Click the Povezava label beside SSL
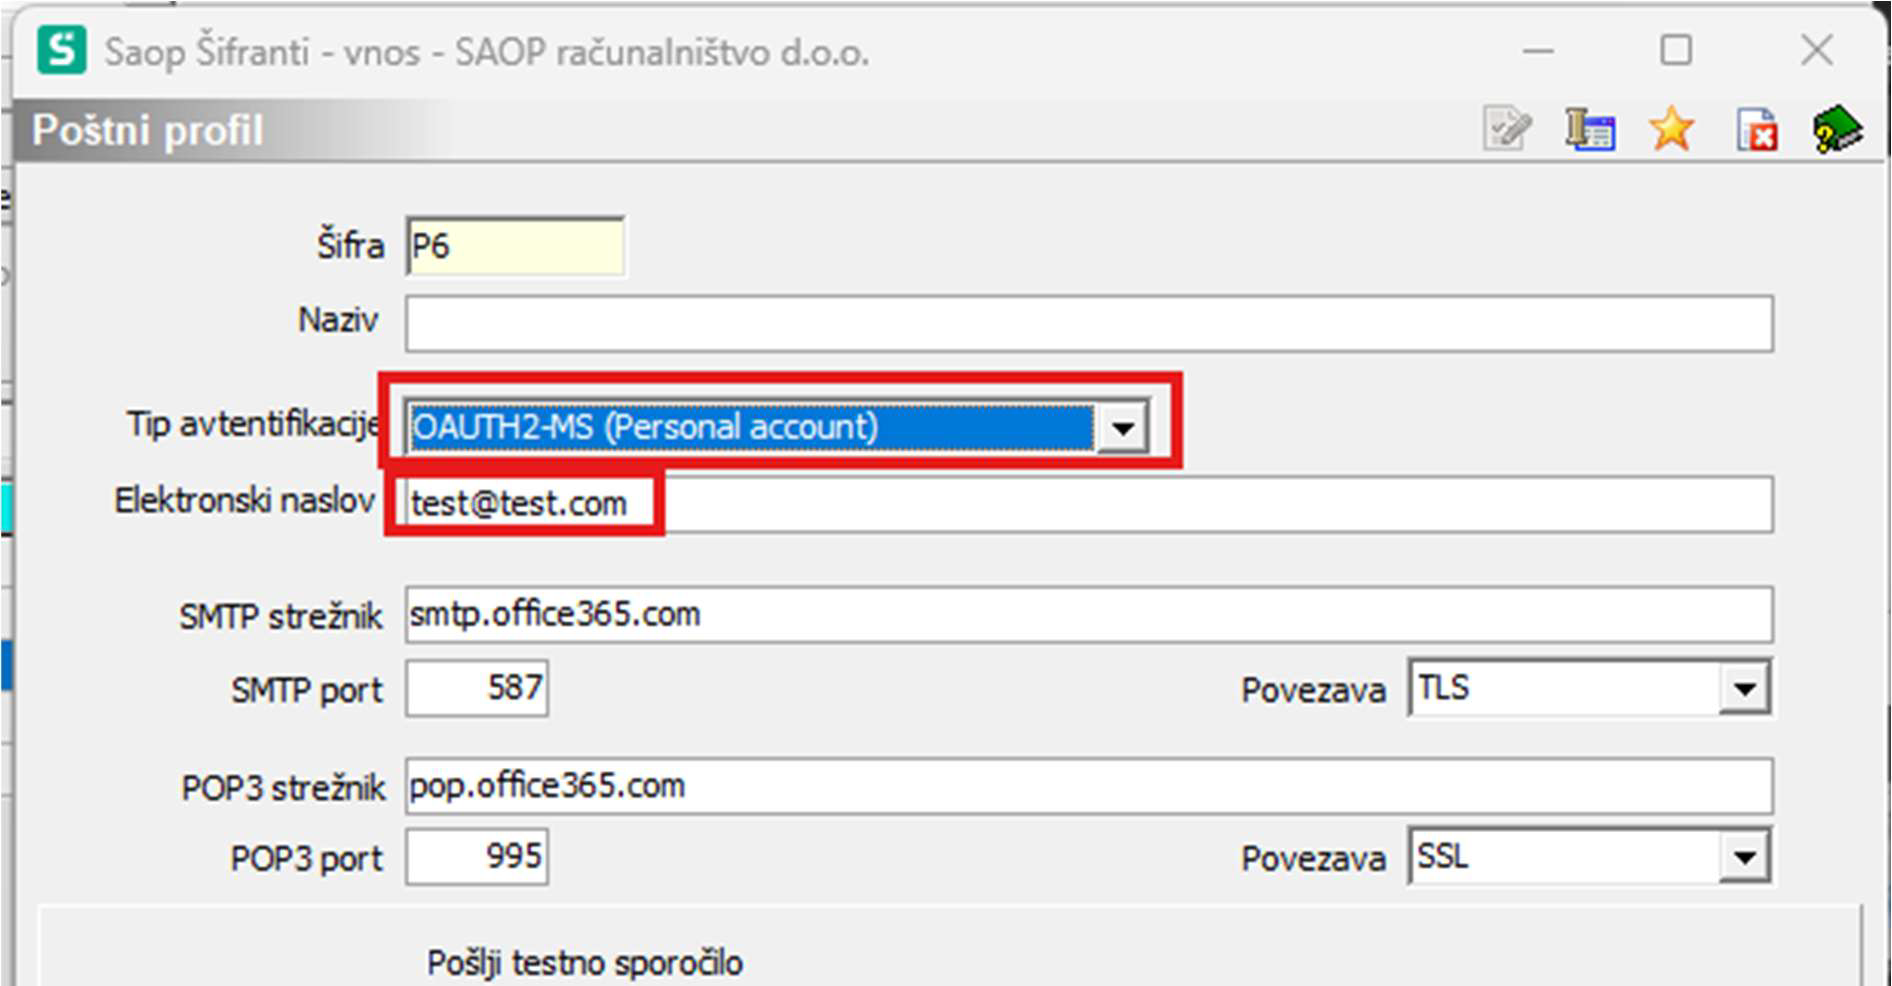This screenshot has height=986, width=1892. point(1313,859)
